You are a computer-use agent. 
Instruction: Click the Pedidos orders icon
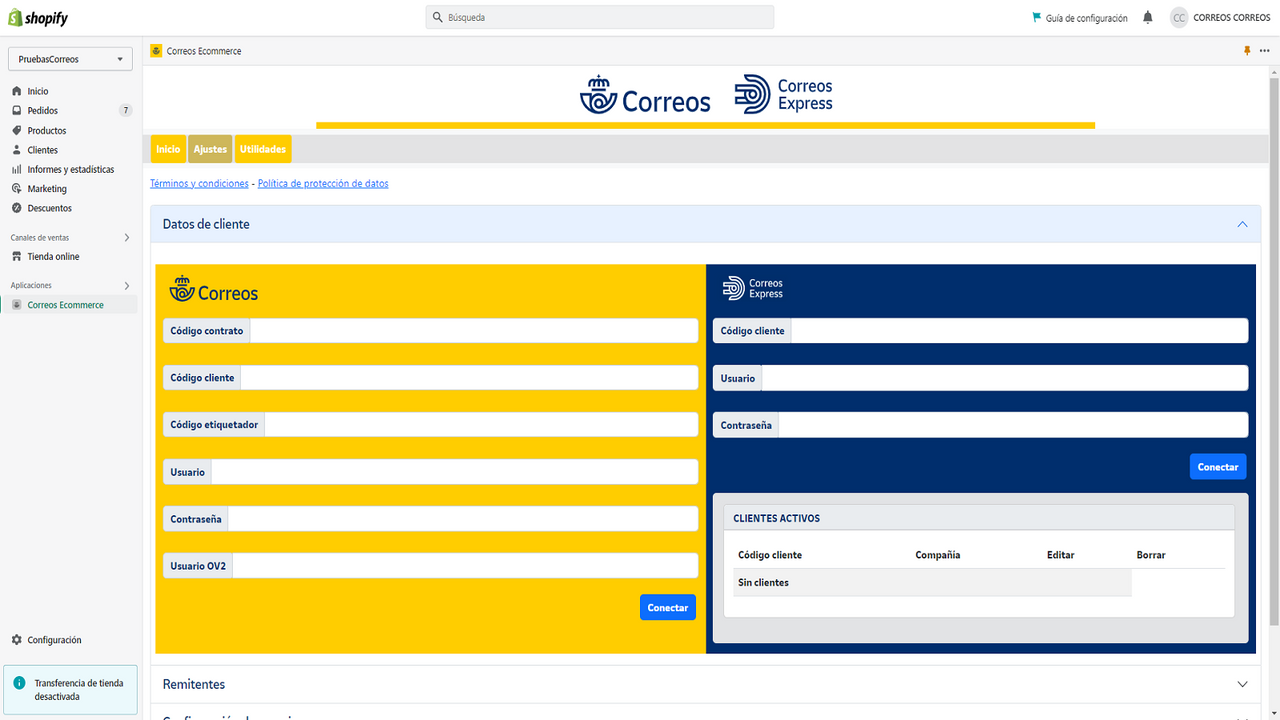tap(17, 111)
